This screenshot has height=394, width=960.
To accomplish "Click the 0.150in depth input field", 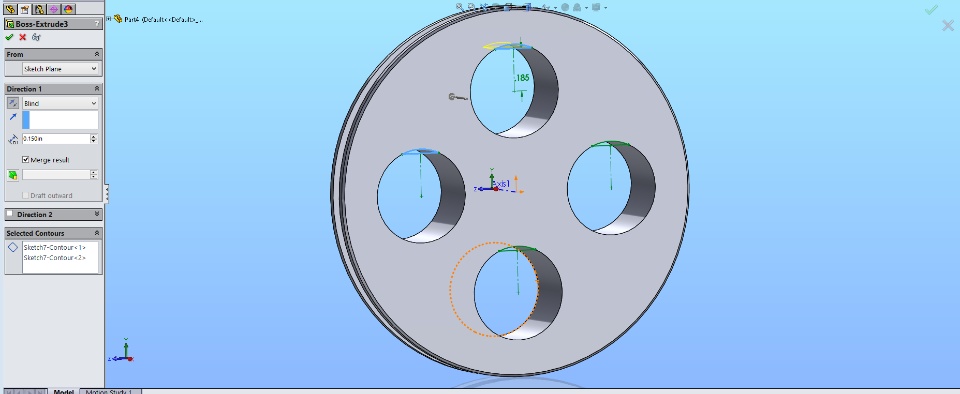I will [56, 139].
